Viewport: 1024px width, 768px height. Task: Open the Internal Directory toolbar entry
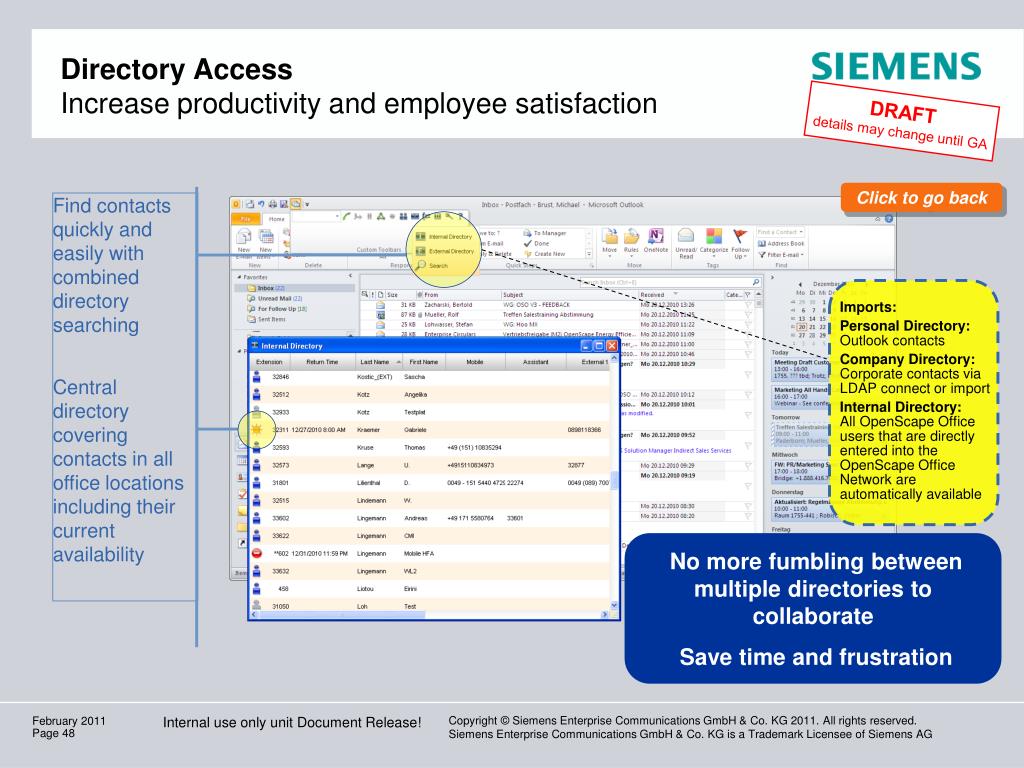pos(445,237)
